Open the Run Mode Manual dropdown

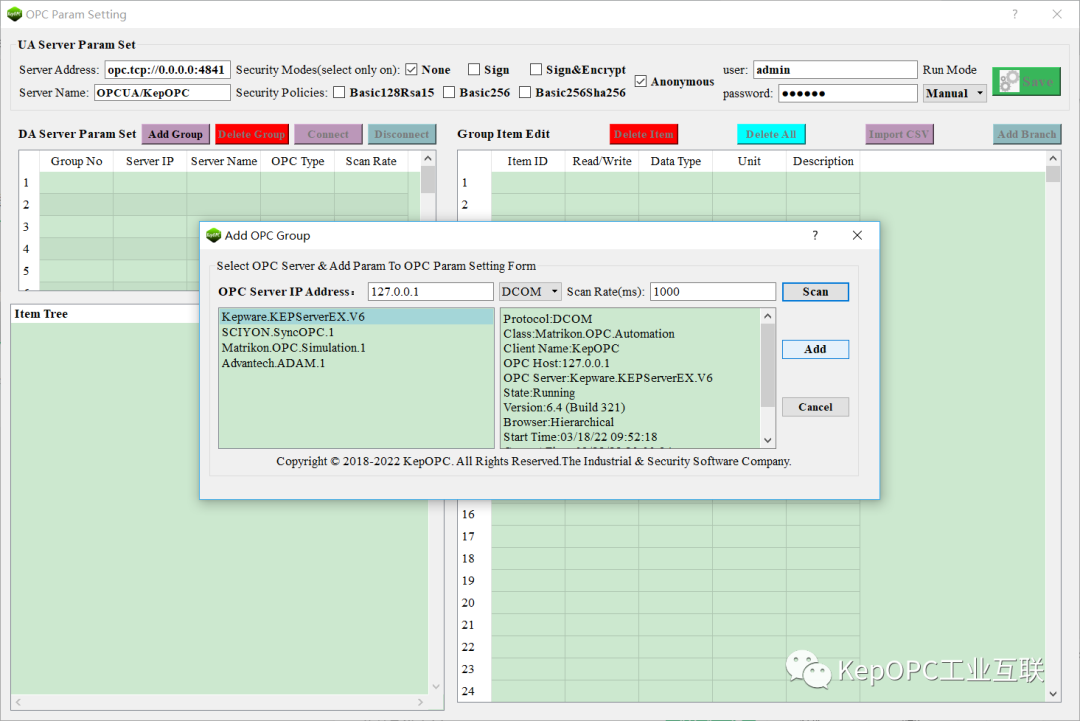[x=955, y=93]
